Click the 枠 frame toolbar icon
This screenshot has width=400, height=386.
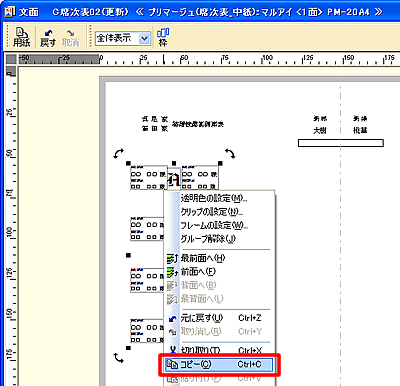tap(163, 37)
